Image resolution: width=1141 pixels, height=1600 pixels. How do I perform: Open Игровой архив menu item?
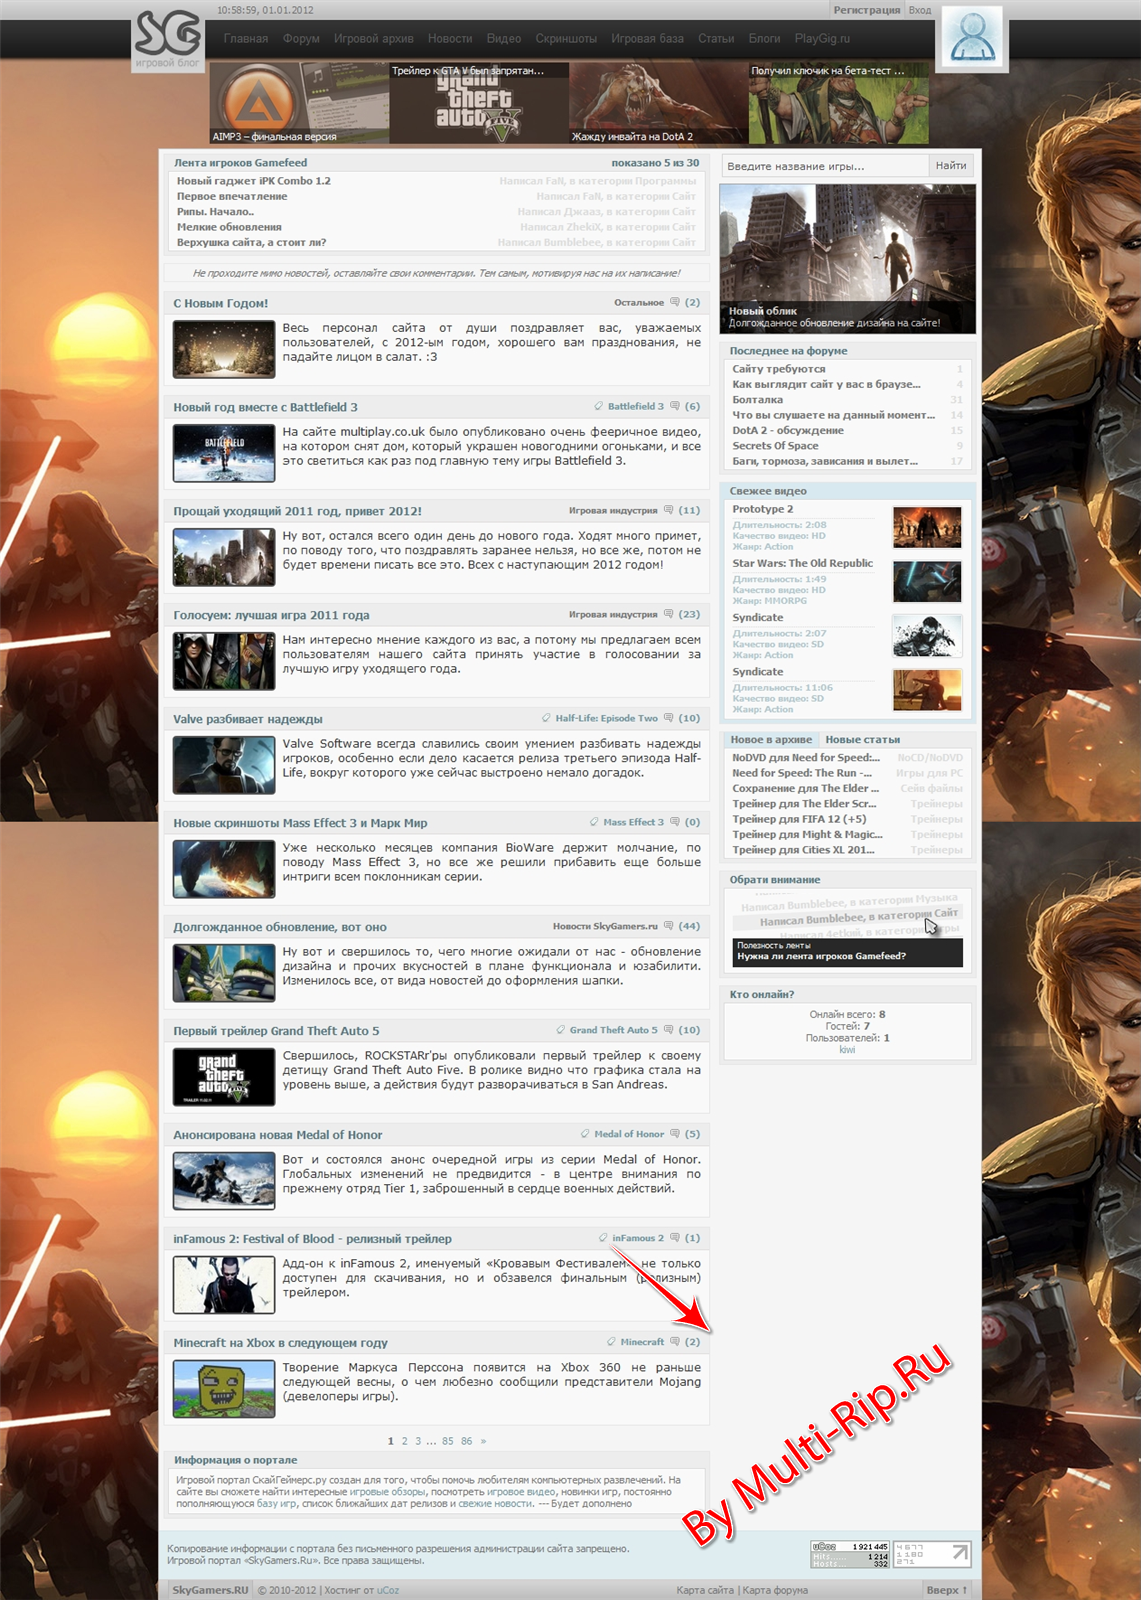pyautogui.click(x=373, y=39)
